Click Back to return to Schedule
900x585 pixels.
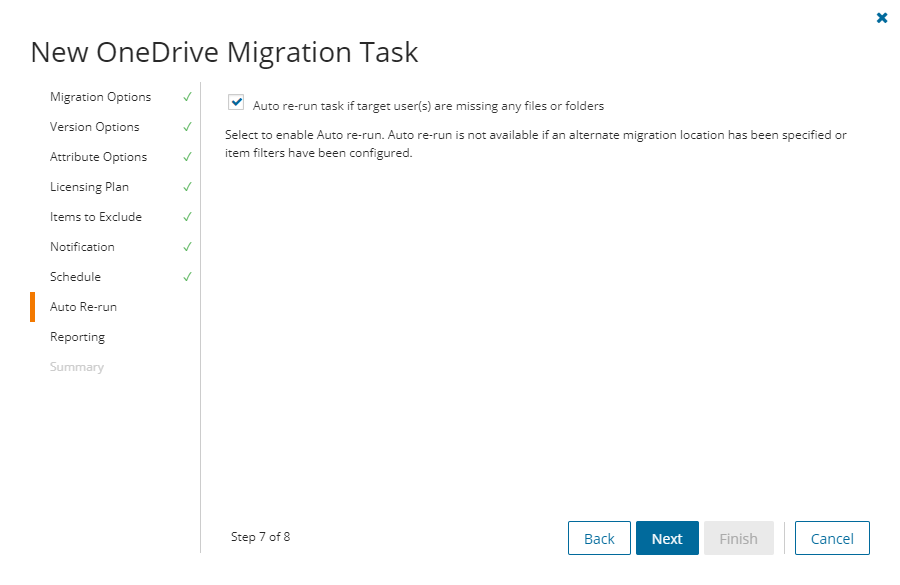click(599, 538)
